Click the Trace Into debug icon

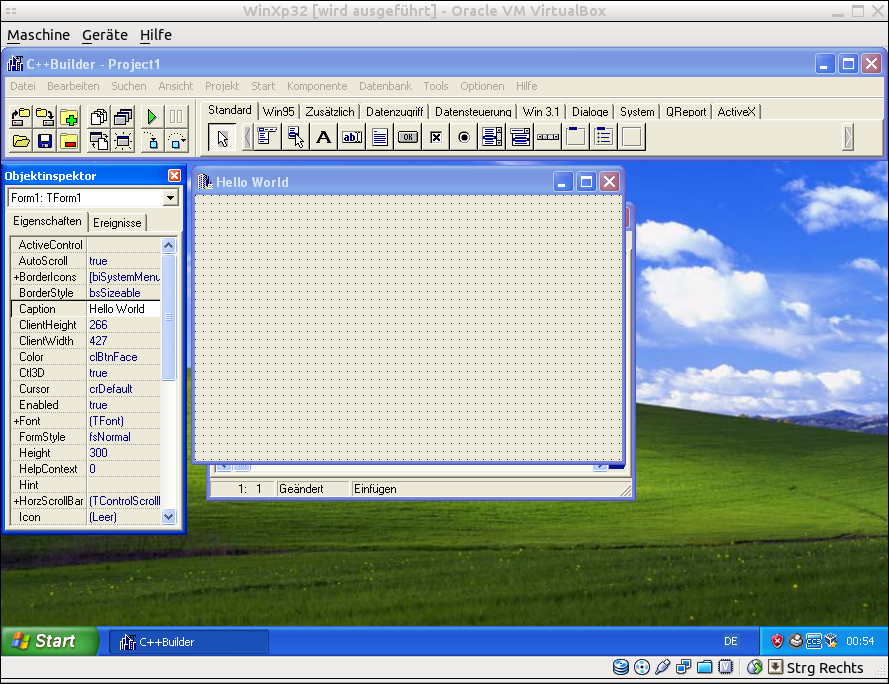click(x=152, y=141)
